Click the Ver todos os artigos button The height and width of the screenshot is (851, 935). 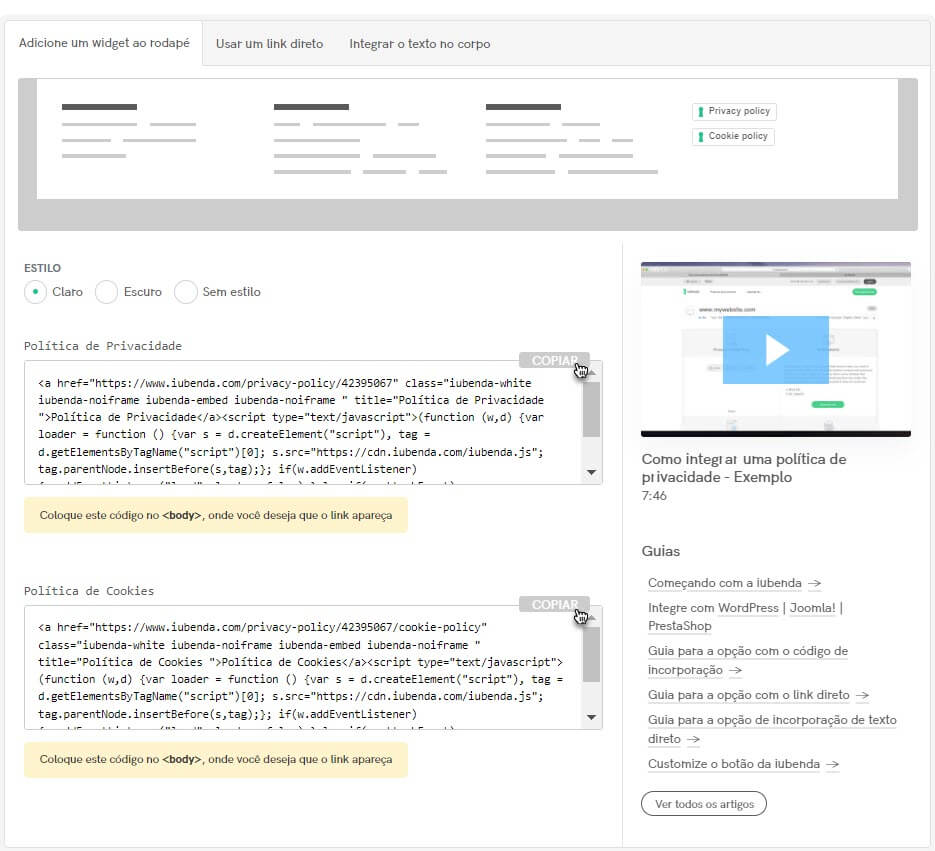tap(704, 804)
